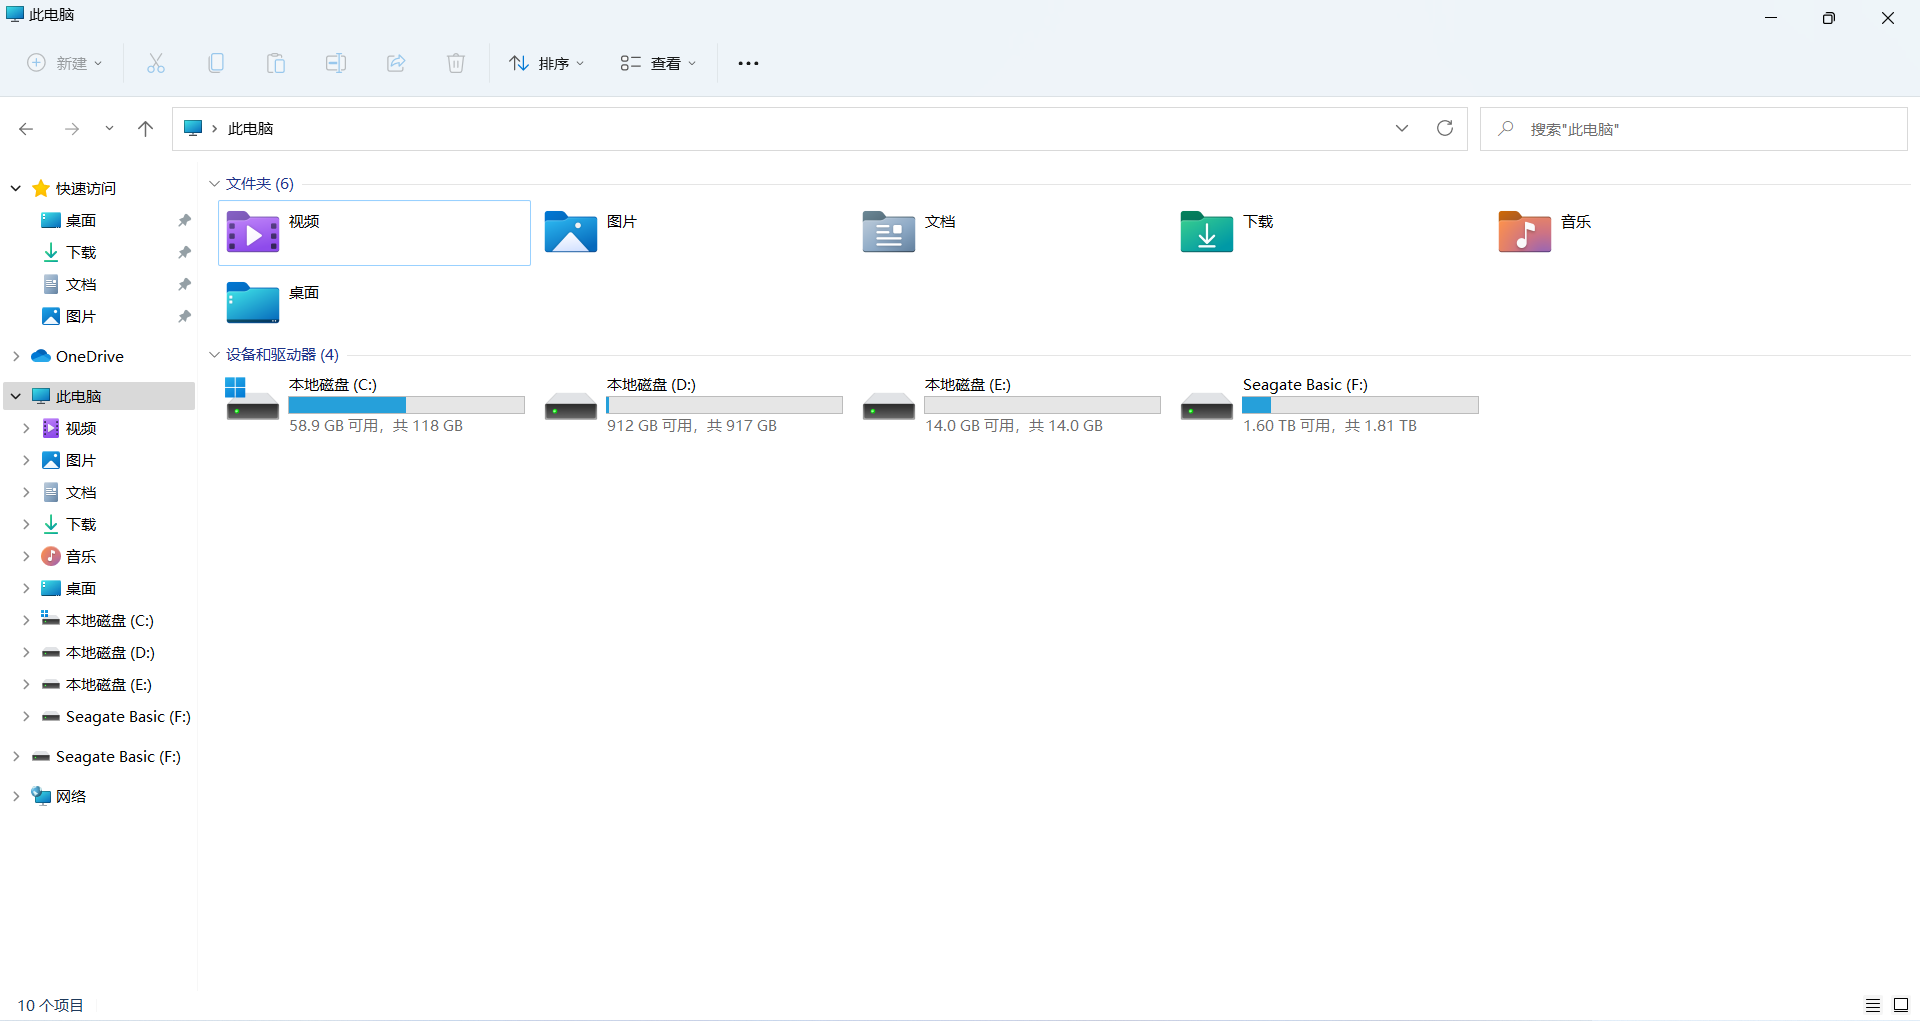Go up one level with the up arrow
This screenshot has width=1920, height=1021.
[x=146, y=129]
